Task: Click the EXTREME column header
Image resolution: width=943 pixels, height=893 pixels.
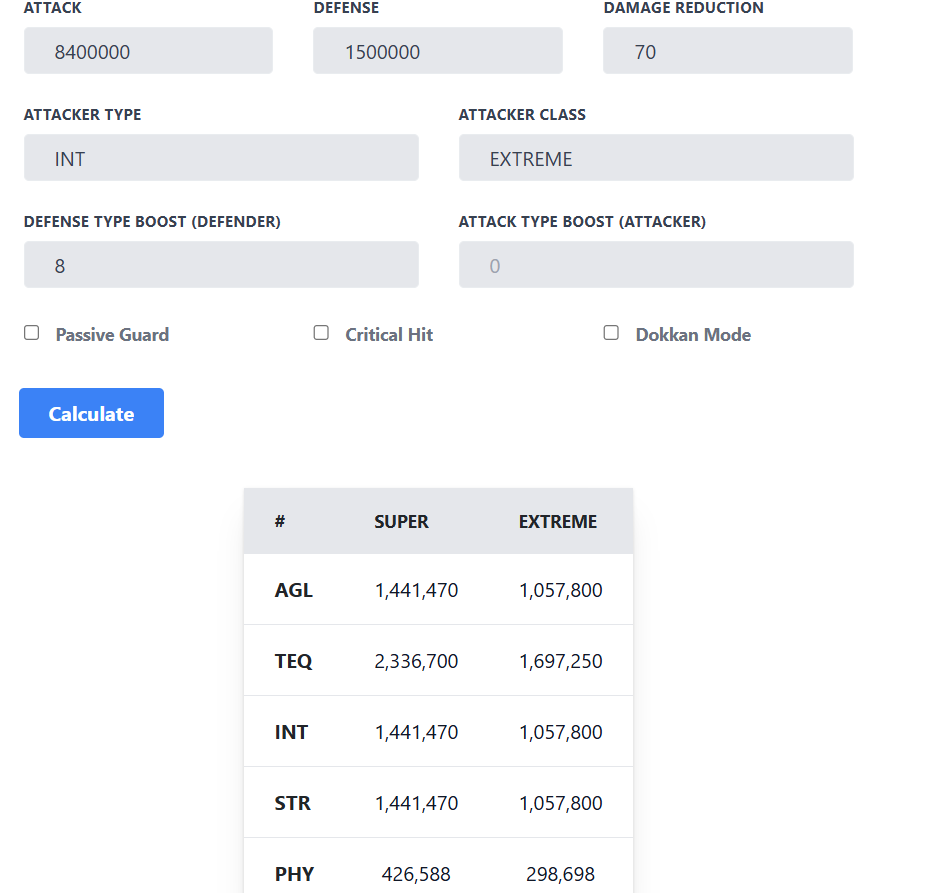Action: [557, 521]
